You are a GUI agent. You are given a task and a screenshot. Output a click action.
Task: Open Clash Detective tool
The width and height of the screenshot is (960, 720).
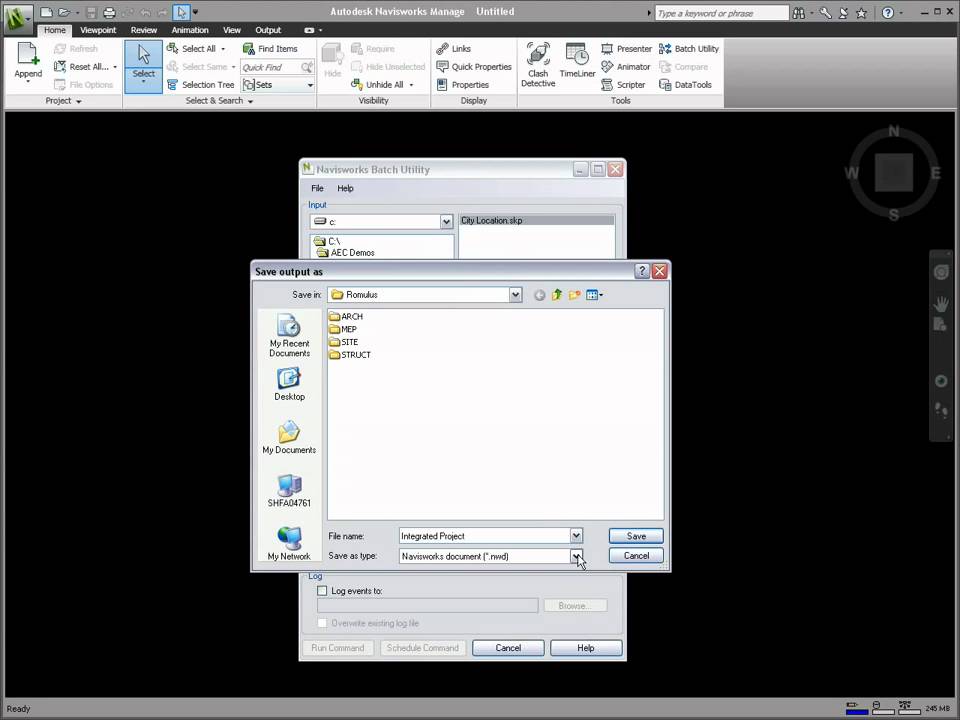pos(538,65)
